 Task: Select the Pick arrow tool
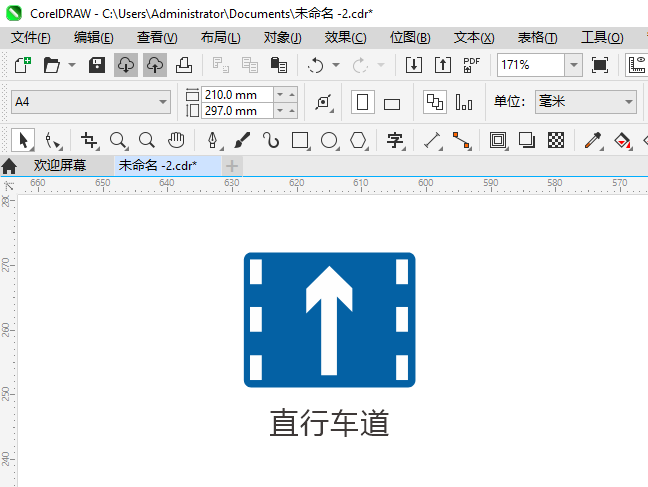(x=23, y=140)
